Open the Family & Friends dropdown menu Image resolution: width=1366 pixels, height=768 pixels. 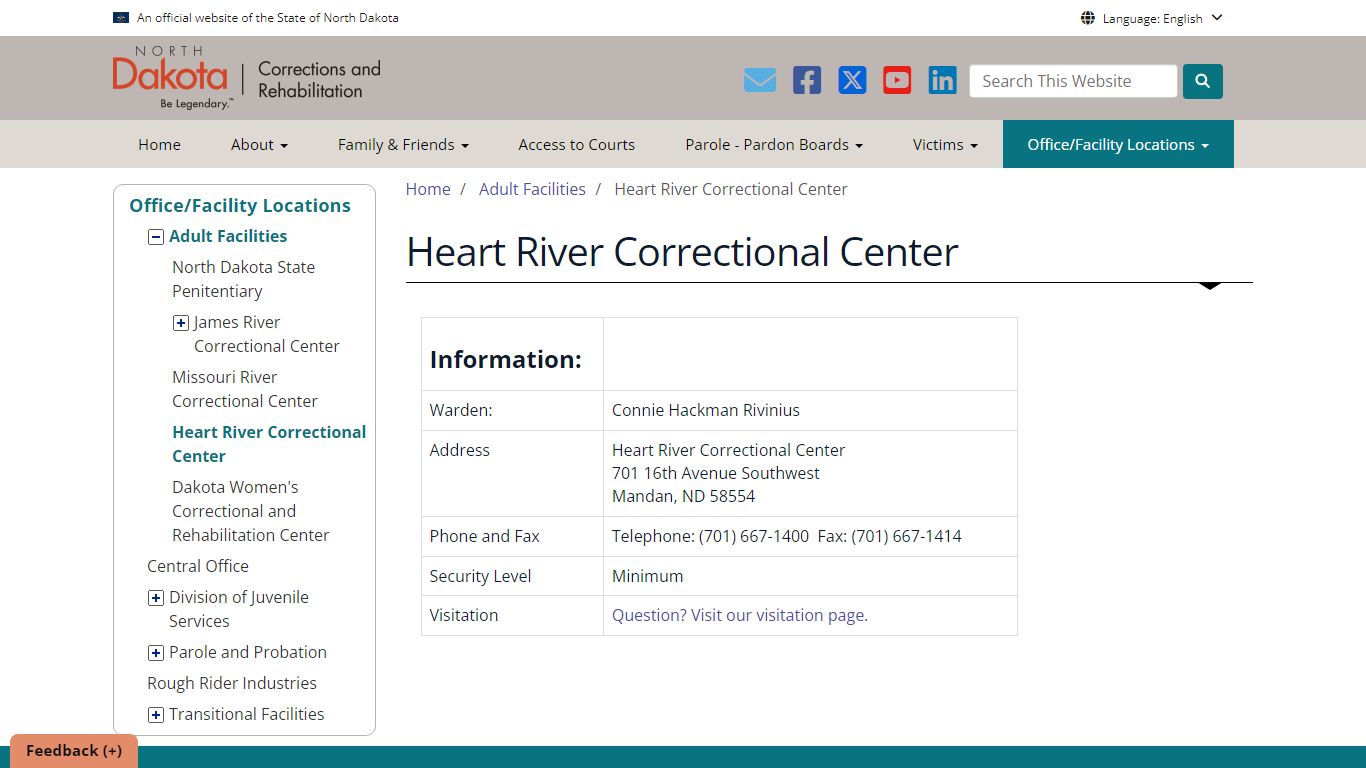(x=403, y=144)
